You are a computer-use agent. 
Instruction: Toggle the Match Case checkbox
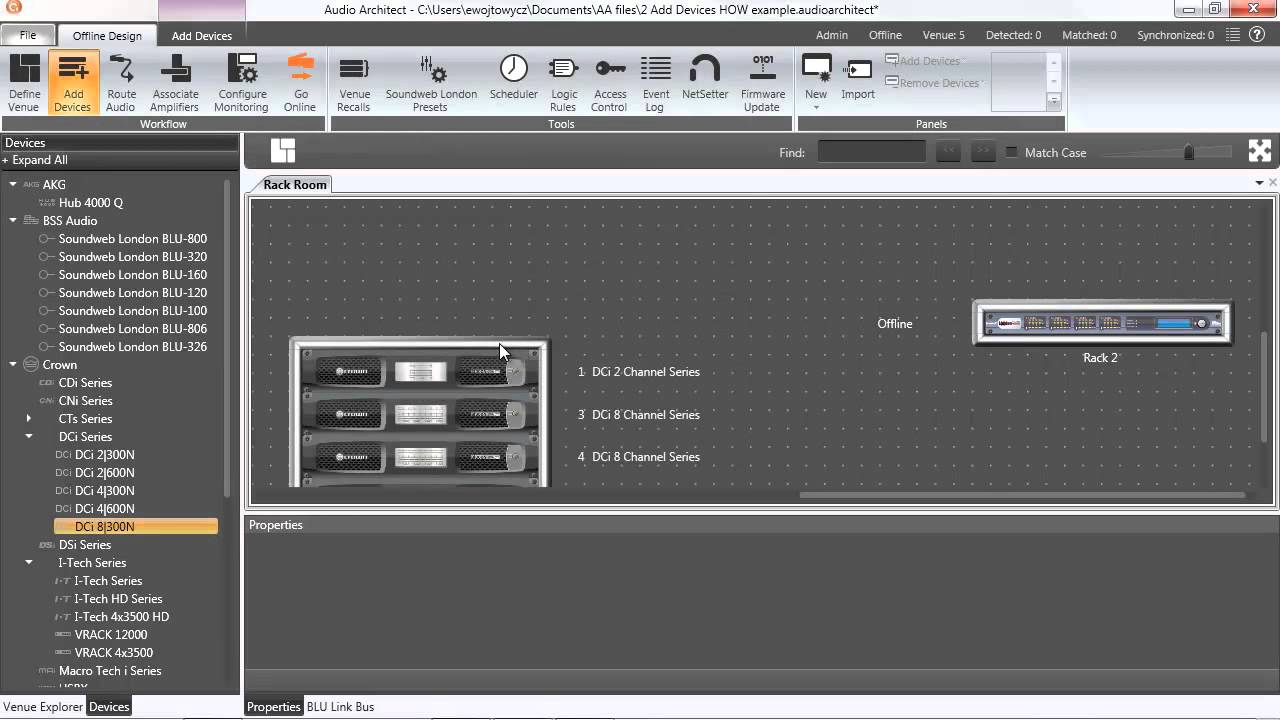(1011, 153)
